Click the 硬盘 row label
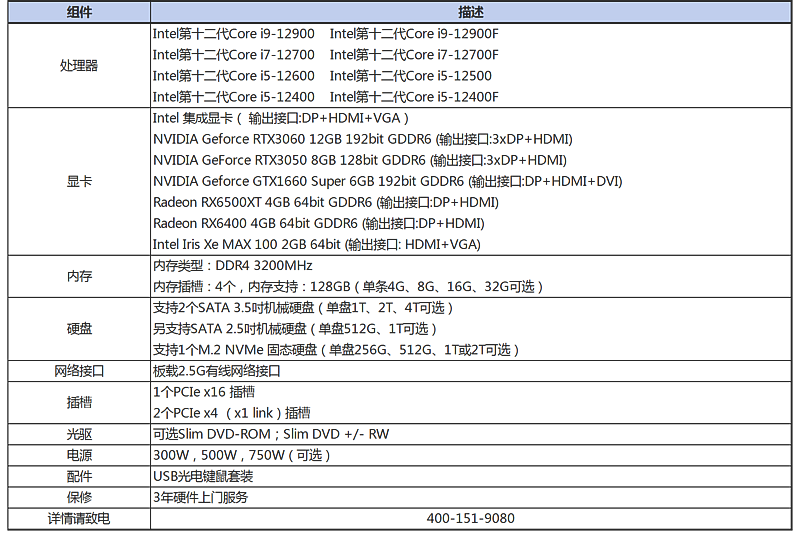The width and height of the screenshot is (800, 538). click(x=79, y=329)
